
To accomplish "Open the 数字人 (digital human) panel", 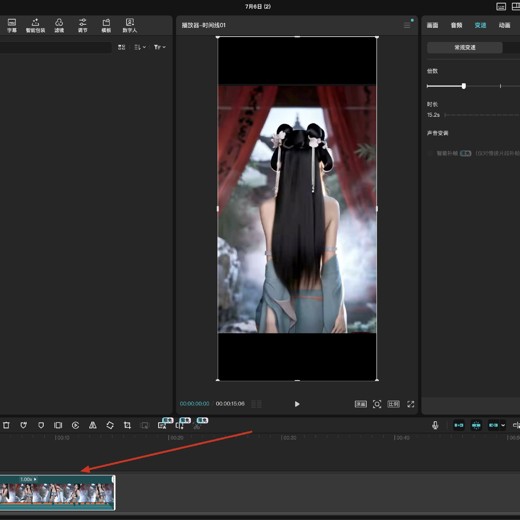I will 130,26.
